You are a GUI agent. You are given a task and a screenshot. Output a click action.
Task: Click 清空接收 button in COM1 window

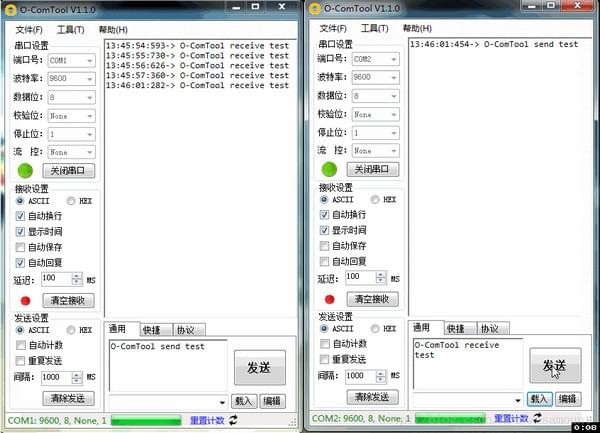[68, 300]
